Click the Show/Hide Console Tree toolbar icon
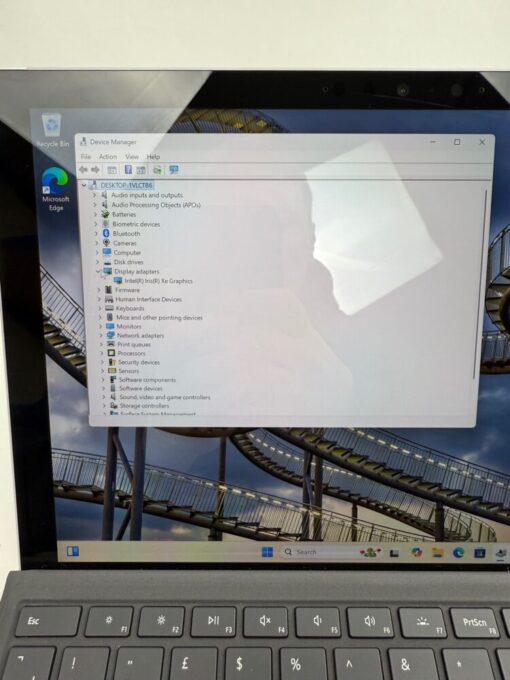This screenshot has width=510, height=680. pos(112,170)
